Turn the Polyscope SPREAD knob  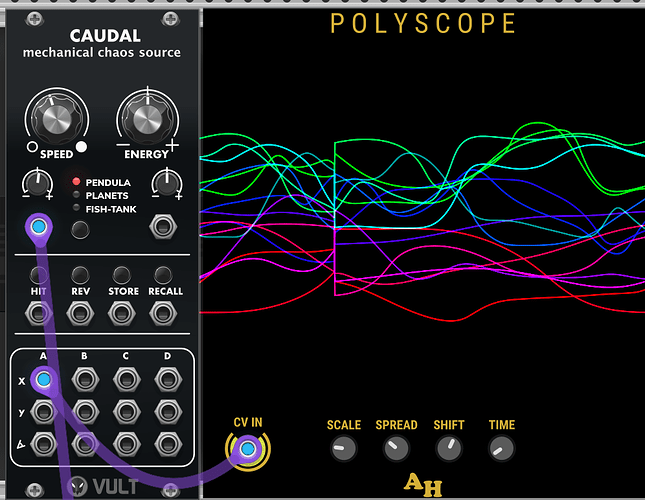(397, 449)
